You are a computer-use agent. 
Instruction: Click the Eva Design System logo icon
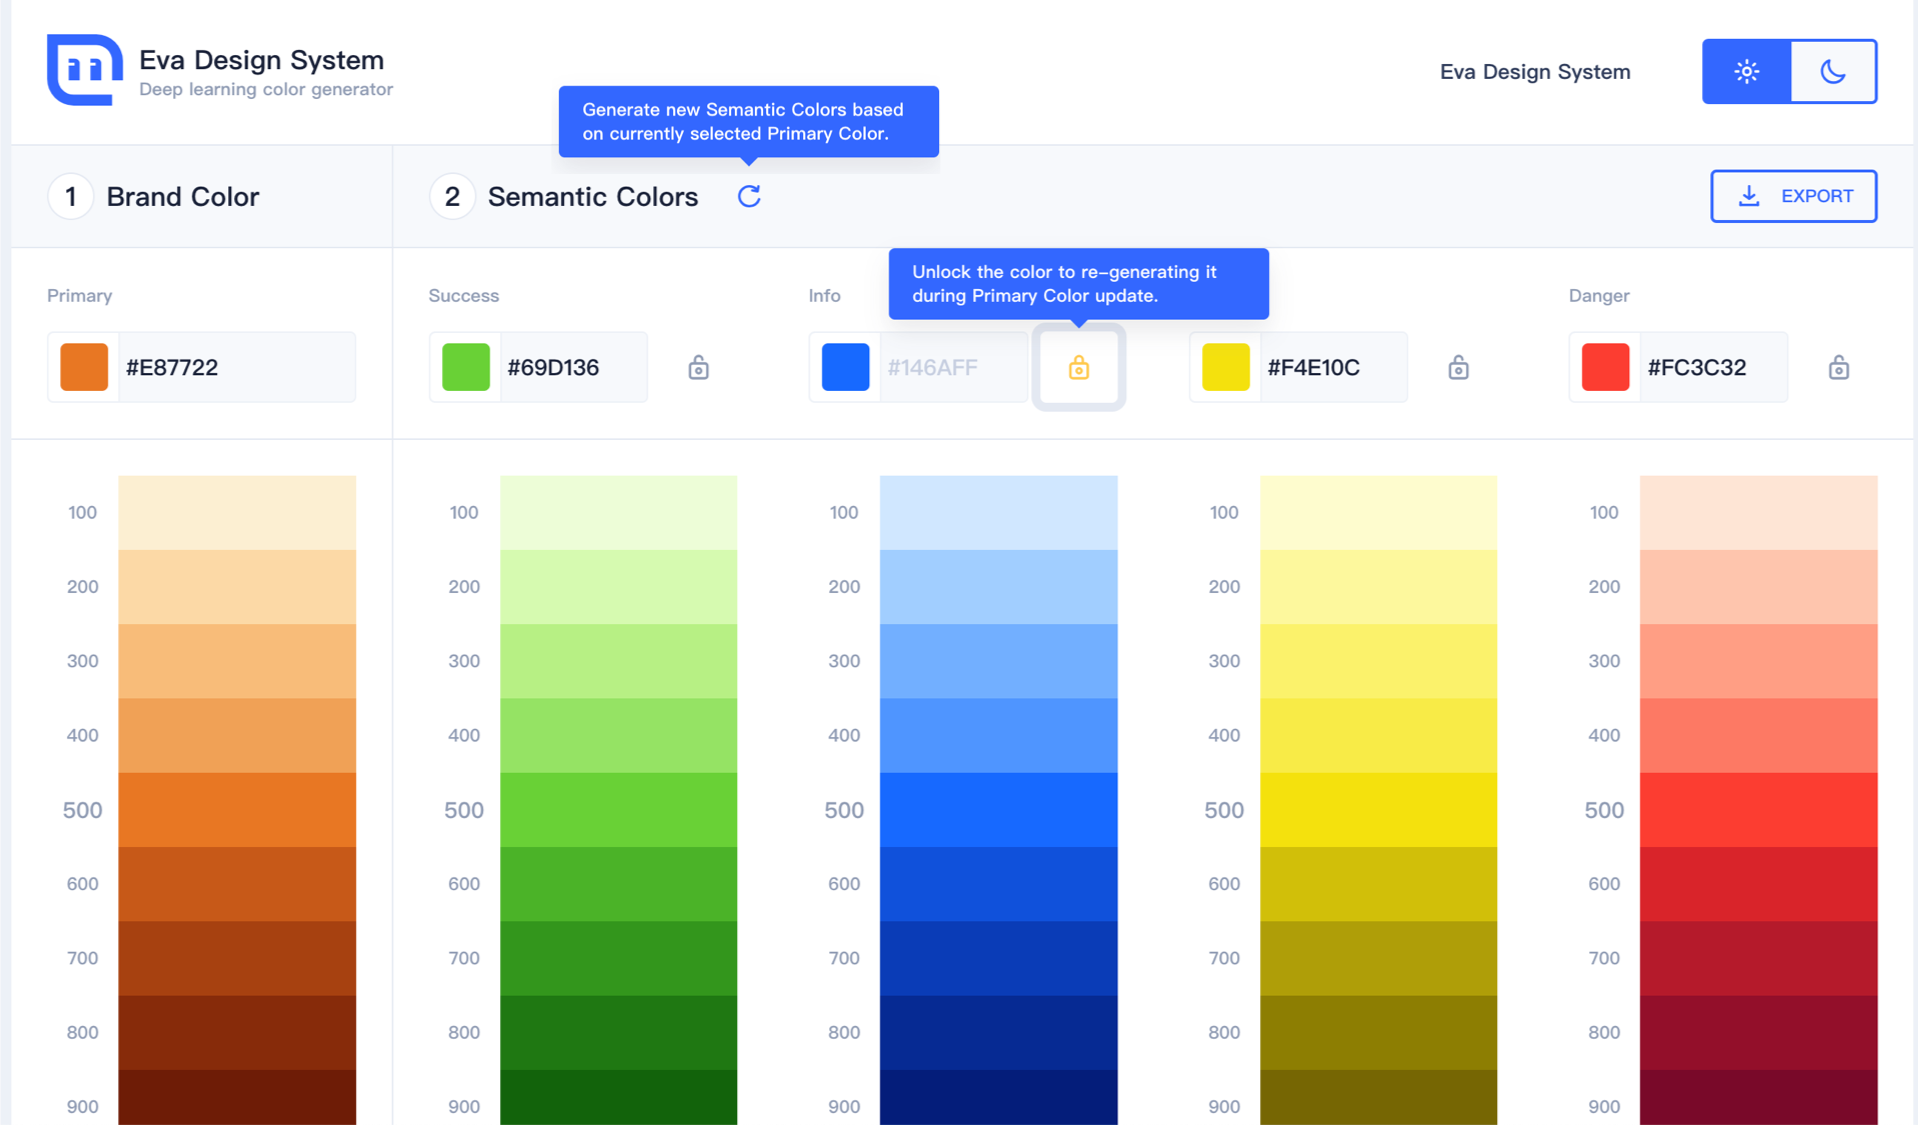(x=84, y=70)
